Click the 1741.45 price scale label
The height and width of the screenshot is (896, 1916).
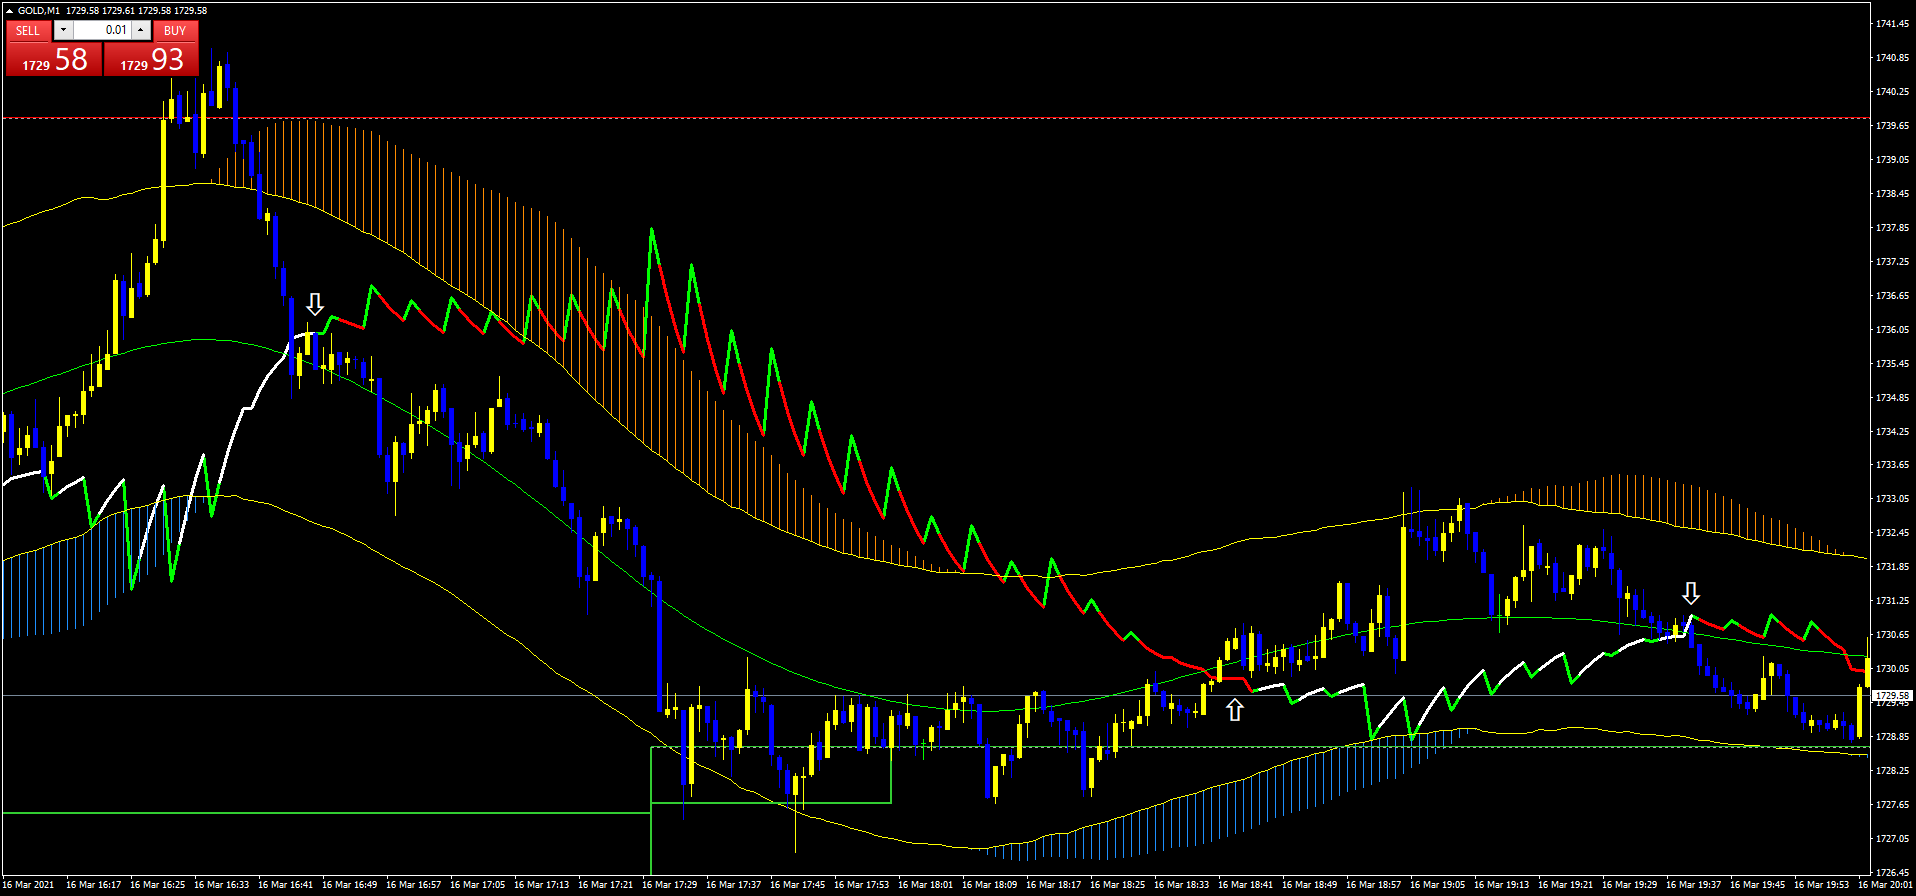pos(1892,24)
